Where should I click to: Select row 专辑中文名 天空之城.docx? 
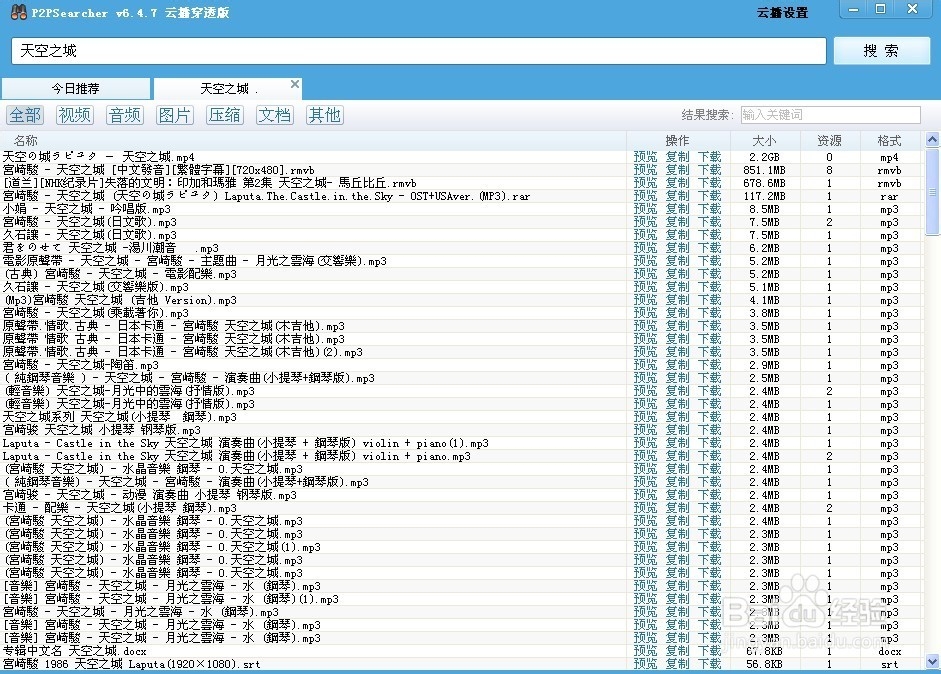[462, 651]
